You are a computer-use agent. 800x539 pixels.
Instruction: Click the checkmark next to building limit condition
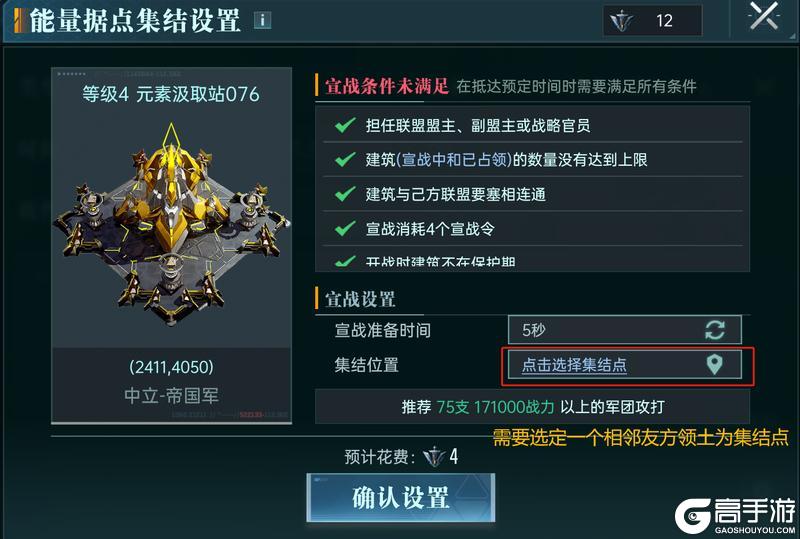point(345,159)
